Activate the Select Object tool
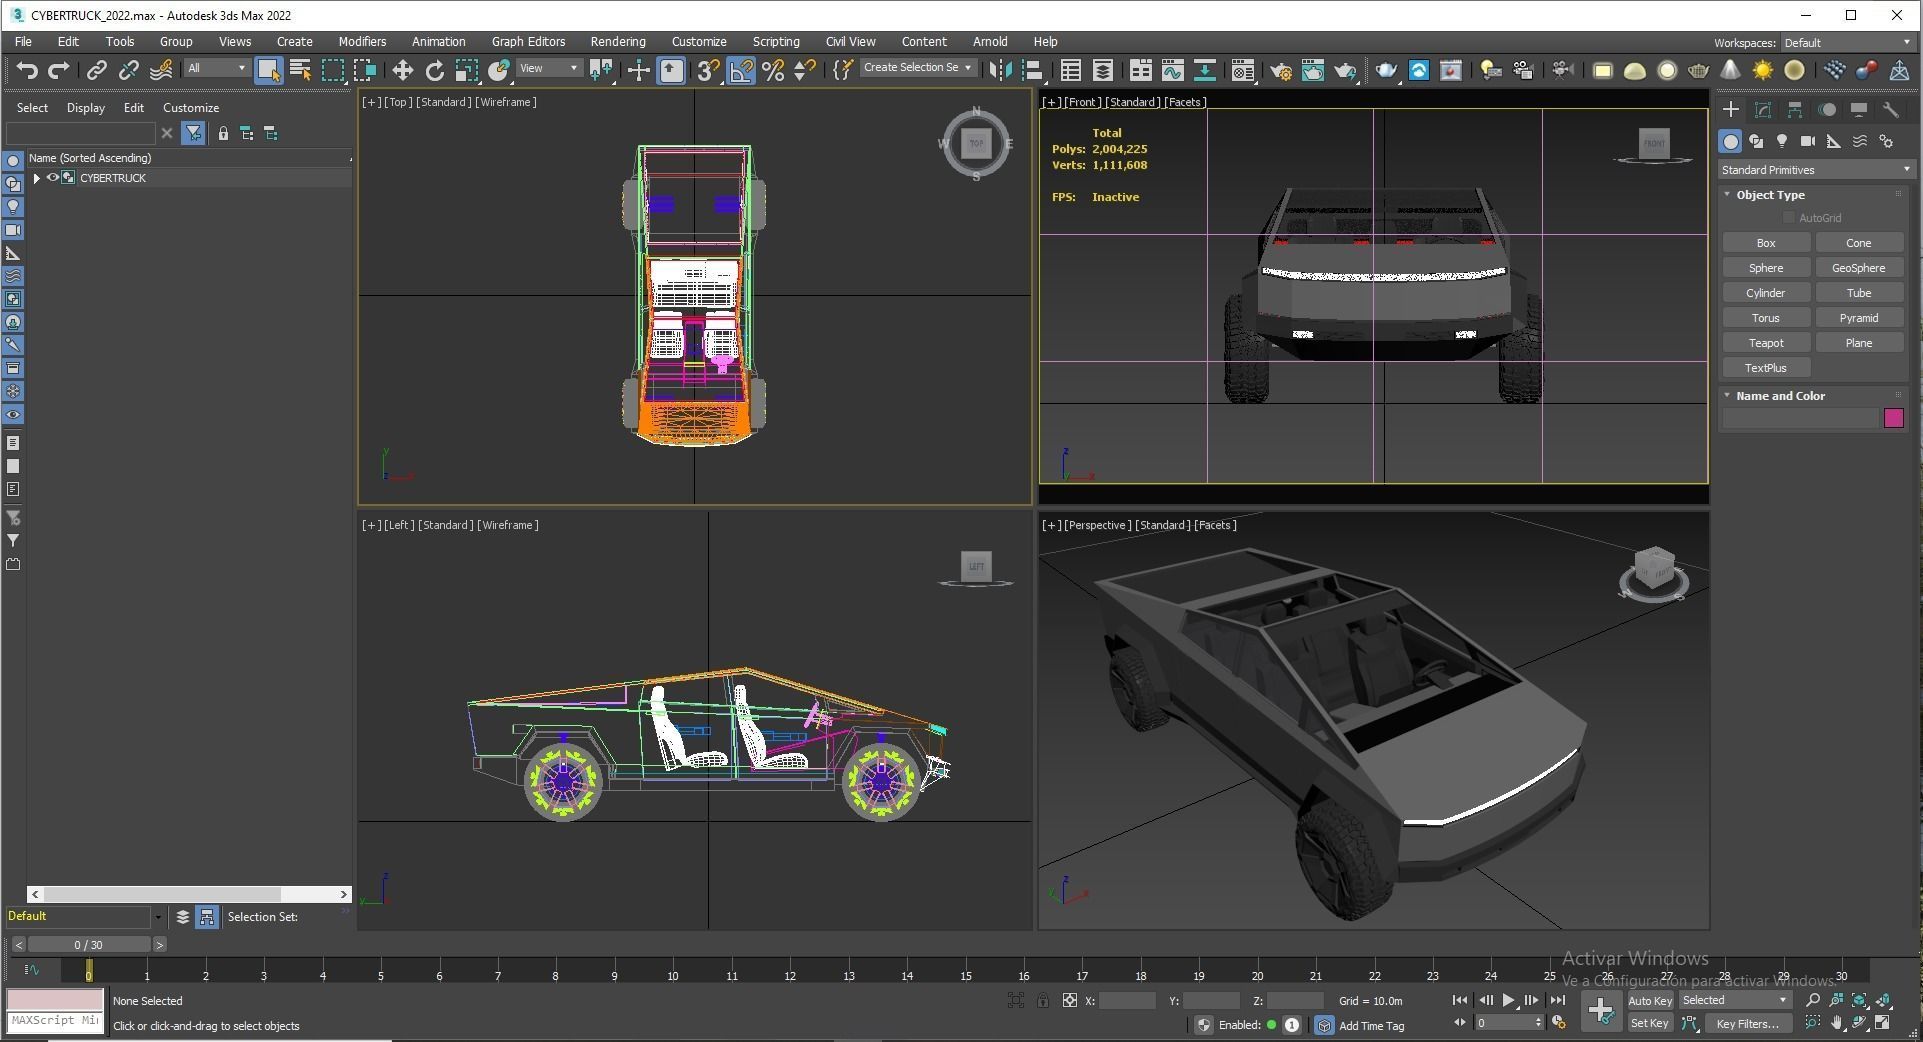The image size is (1923, 1042). pyautogui.click(x=268, y=70)
